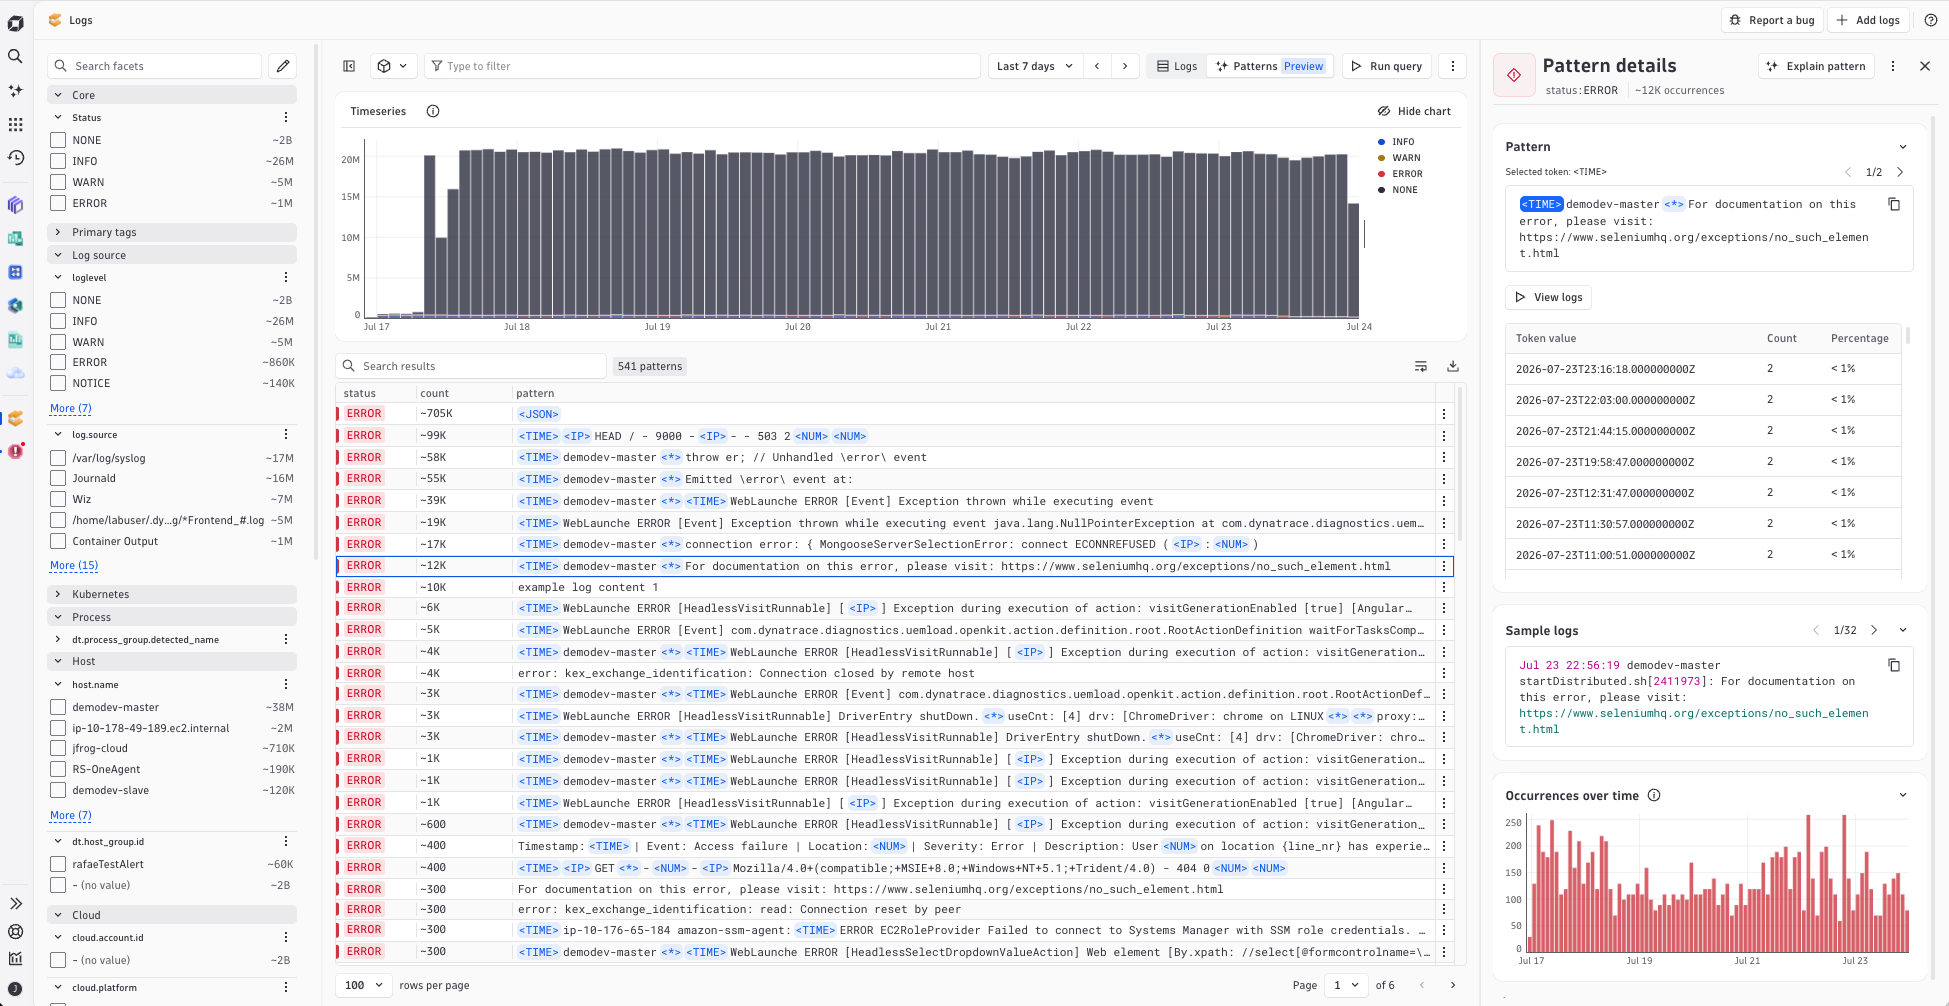Copy the pattern text icon
The height and width of the screenshot is (1006, 1949).
[1894, 204]
